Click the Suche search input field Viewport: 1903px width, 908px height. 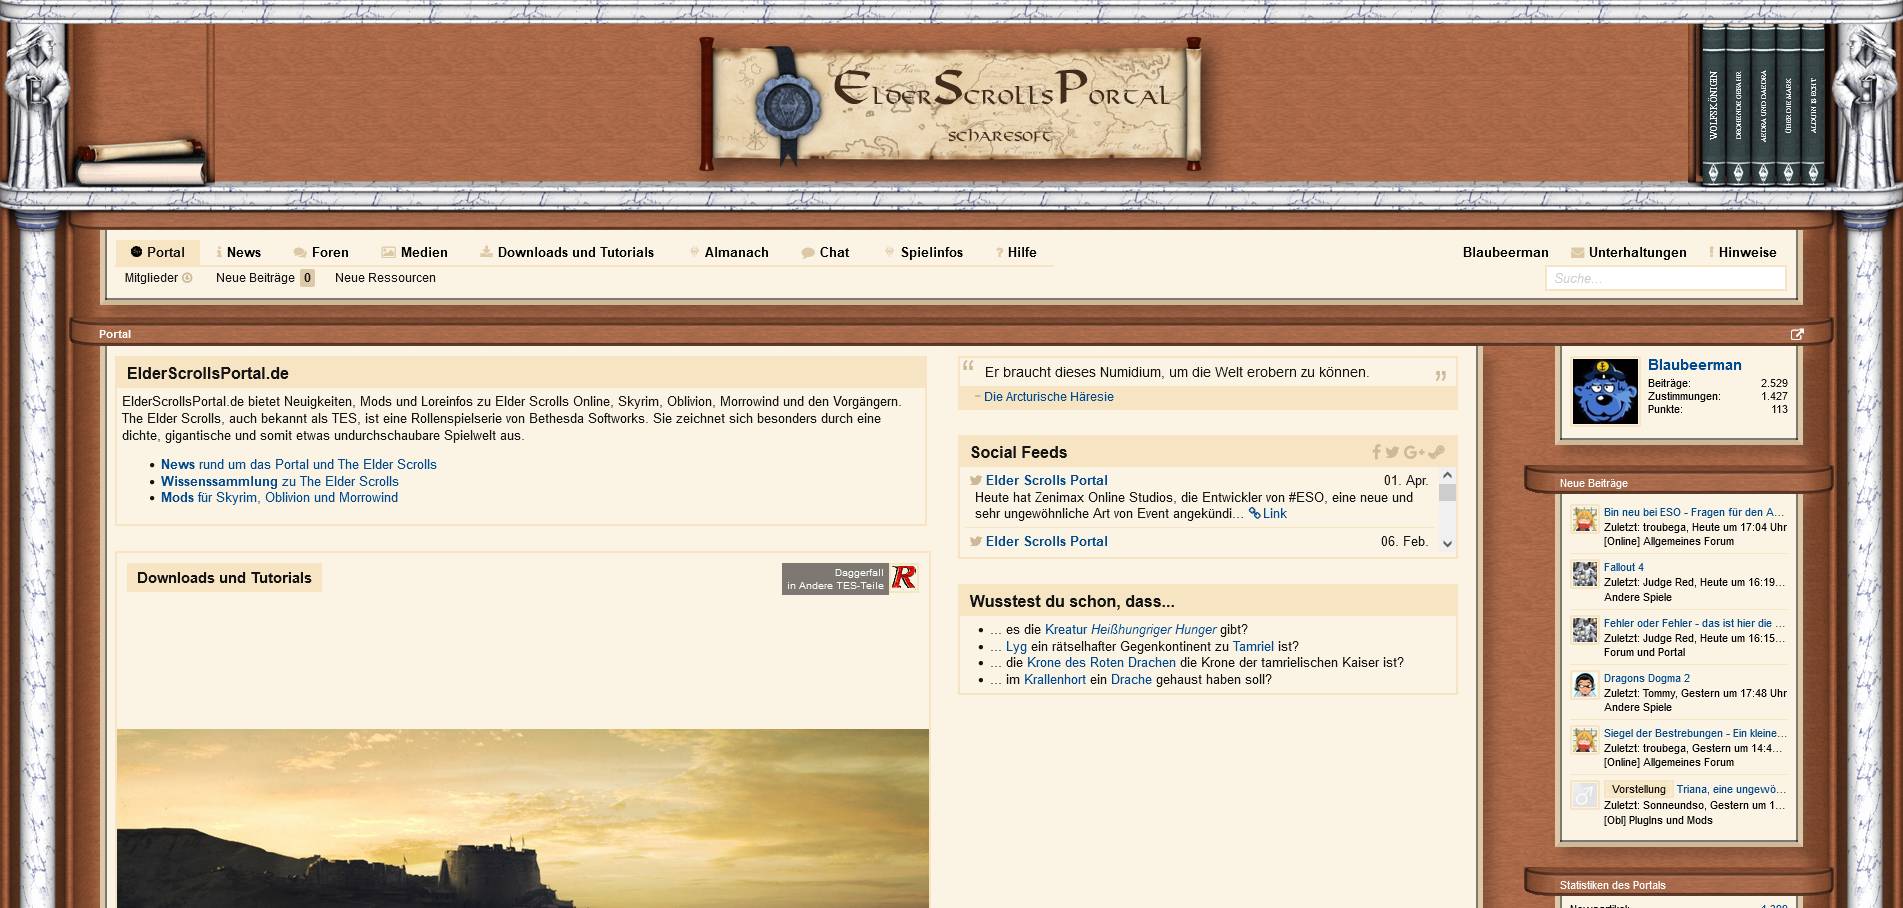tap(1665, 279)
